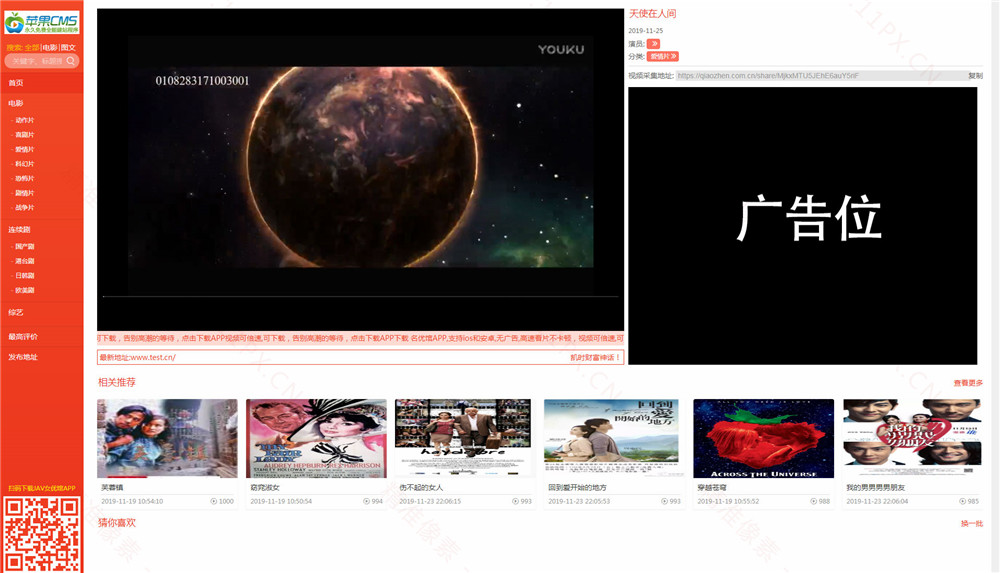The width and height of the screenshot is (1000, 573).
Task: Click 复制 to copy video address
Action: 975,76
